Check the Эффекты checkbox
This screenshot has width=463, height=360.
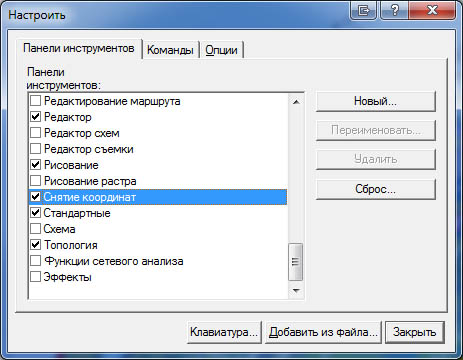[x=35, y=276]
